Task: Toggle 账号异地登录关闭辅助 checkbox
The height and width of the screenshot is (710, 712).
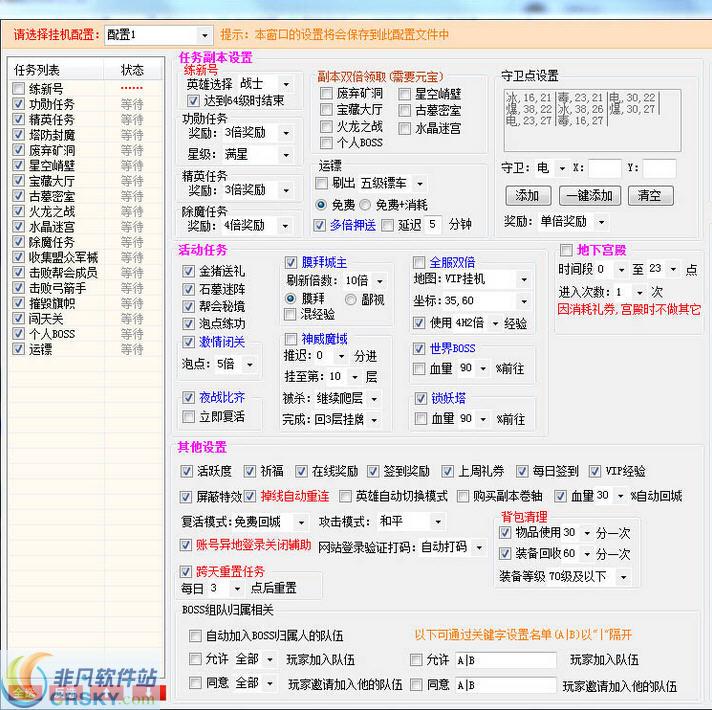Action: 185,545
